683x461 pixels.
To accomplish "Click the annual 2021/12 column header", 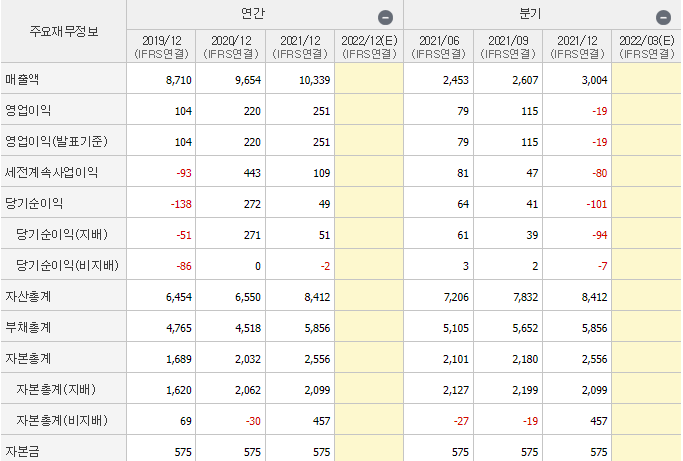I will click(x=300, y=47).
